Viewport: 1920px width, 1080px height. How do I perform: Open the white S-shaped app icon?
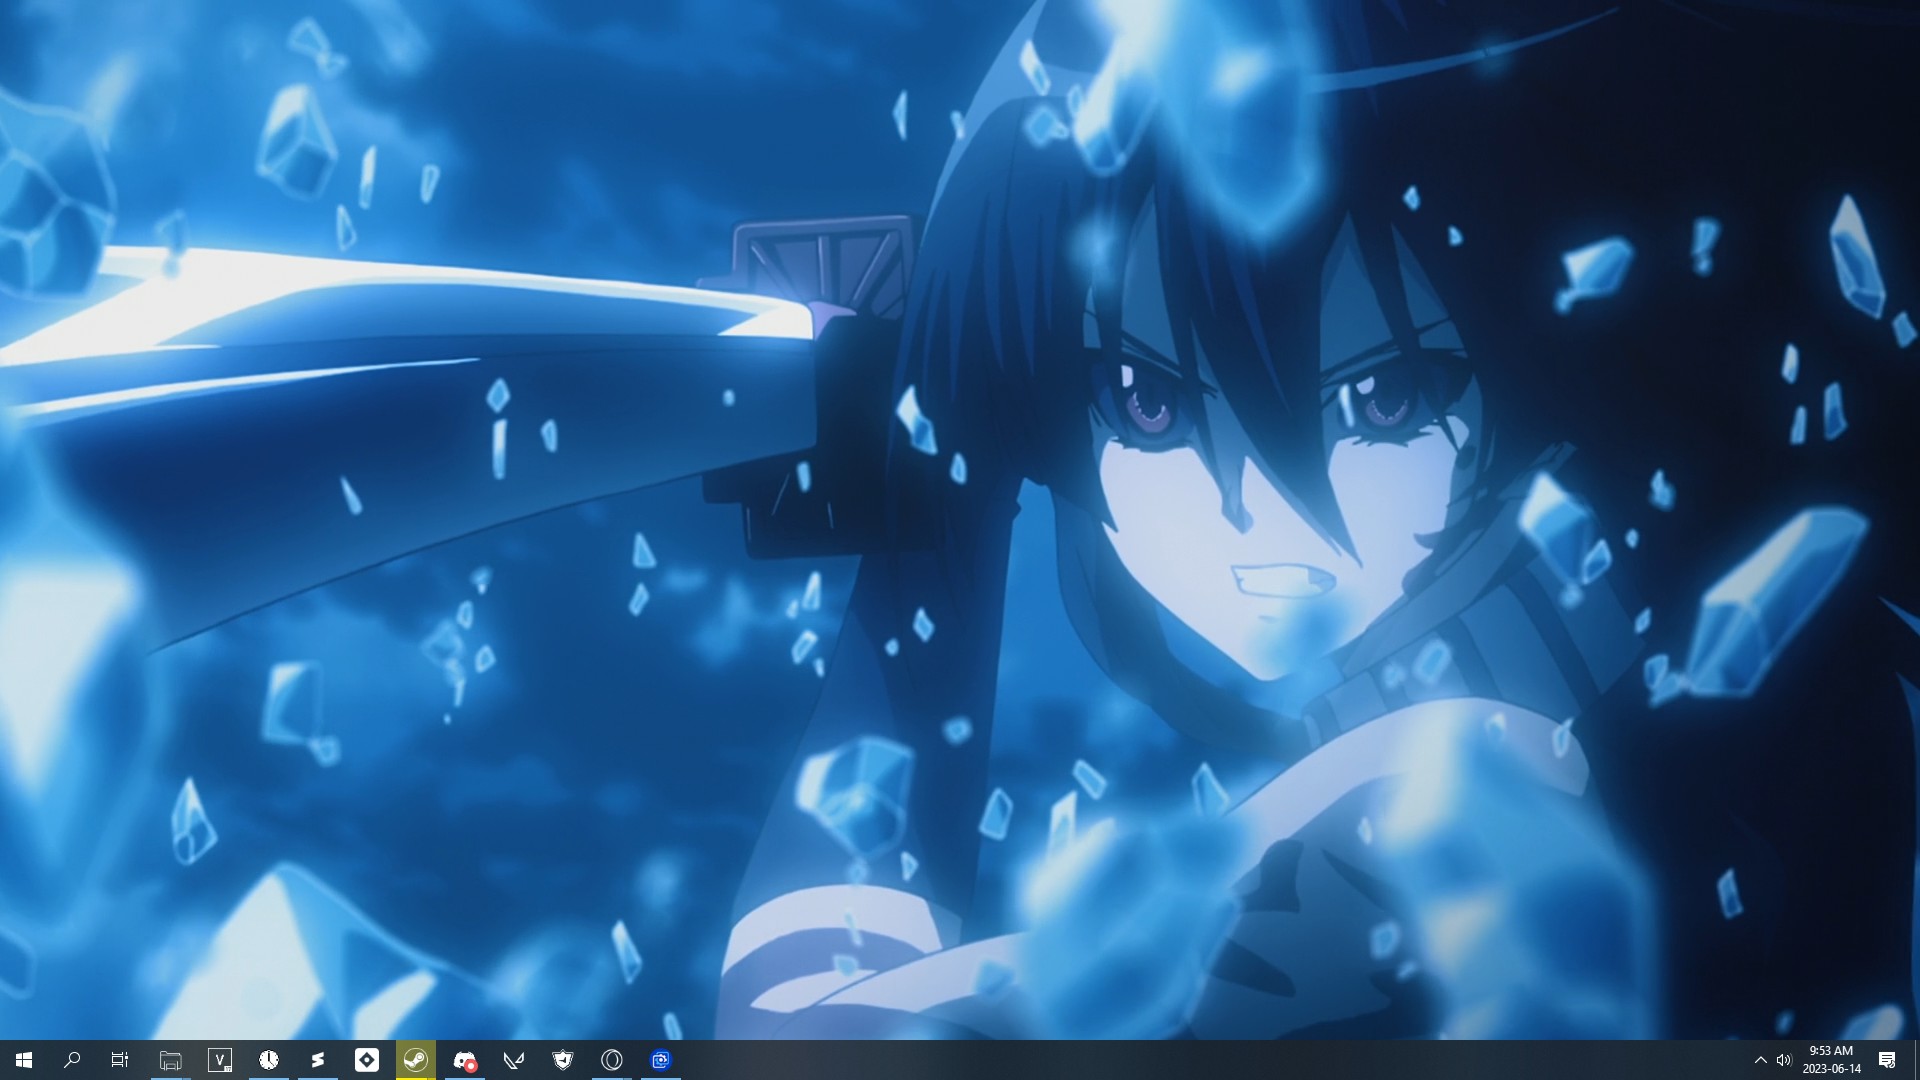[318, 1060]
